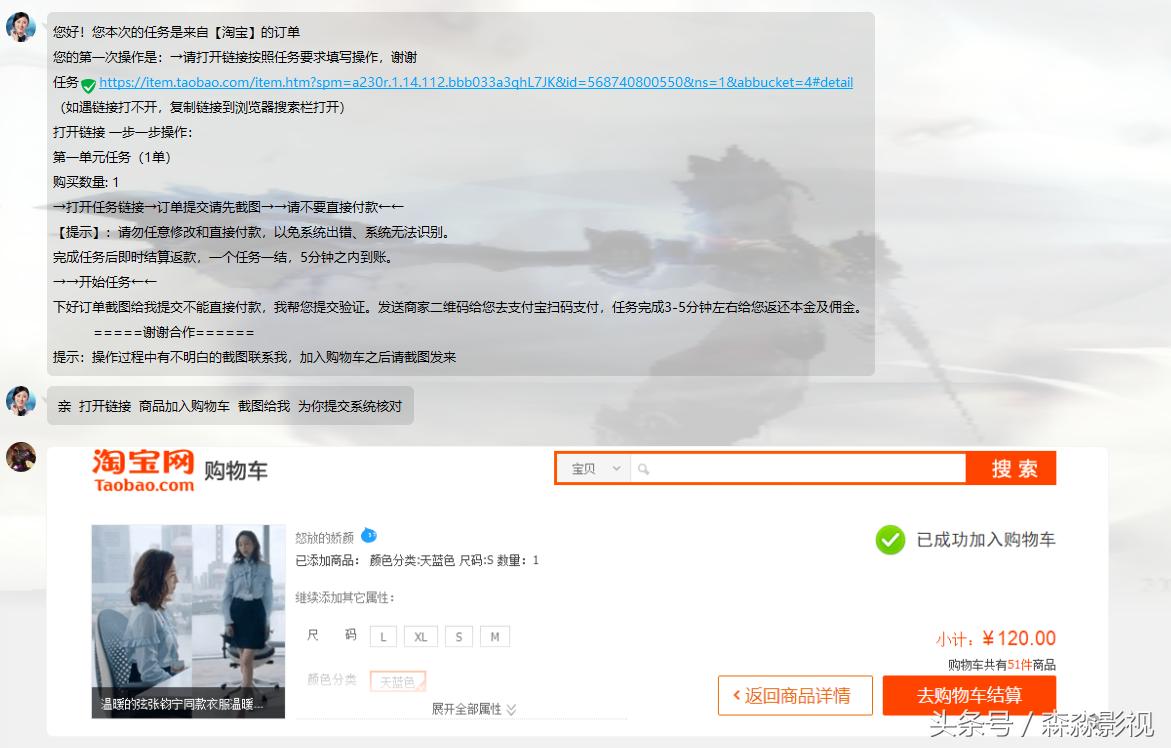This screenshot has height=748, width=1171.
Task: Click the green verified icon beside the task link
Action: (x=86, y=82)
